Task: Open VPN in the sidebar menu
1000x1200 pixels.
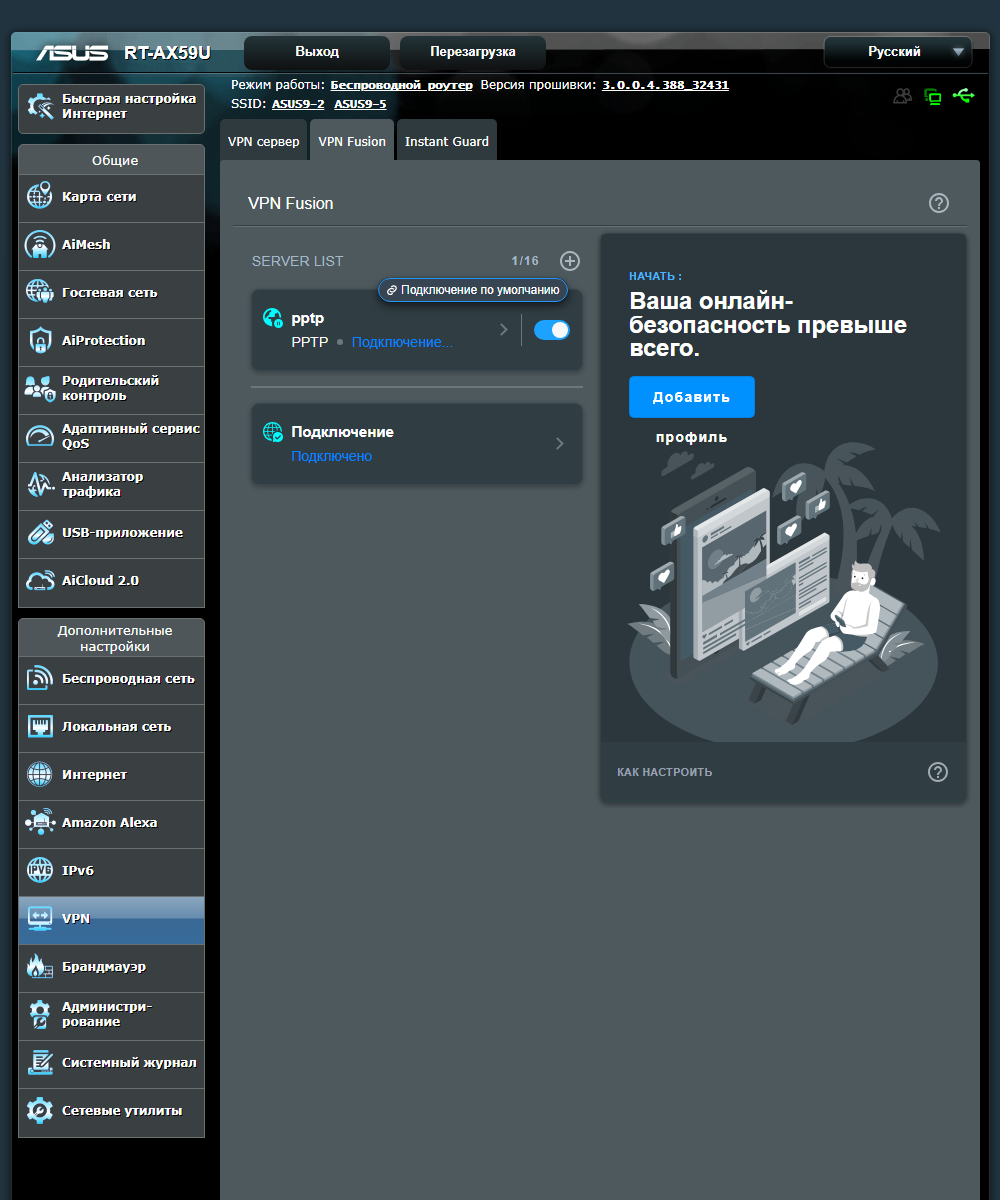Action: (111, 919)
